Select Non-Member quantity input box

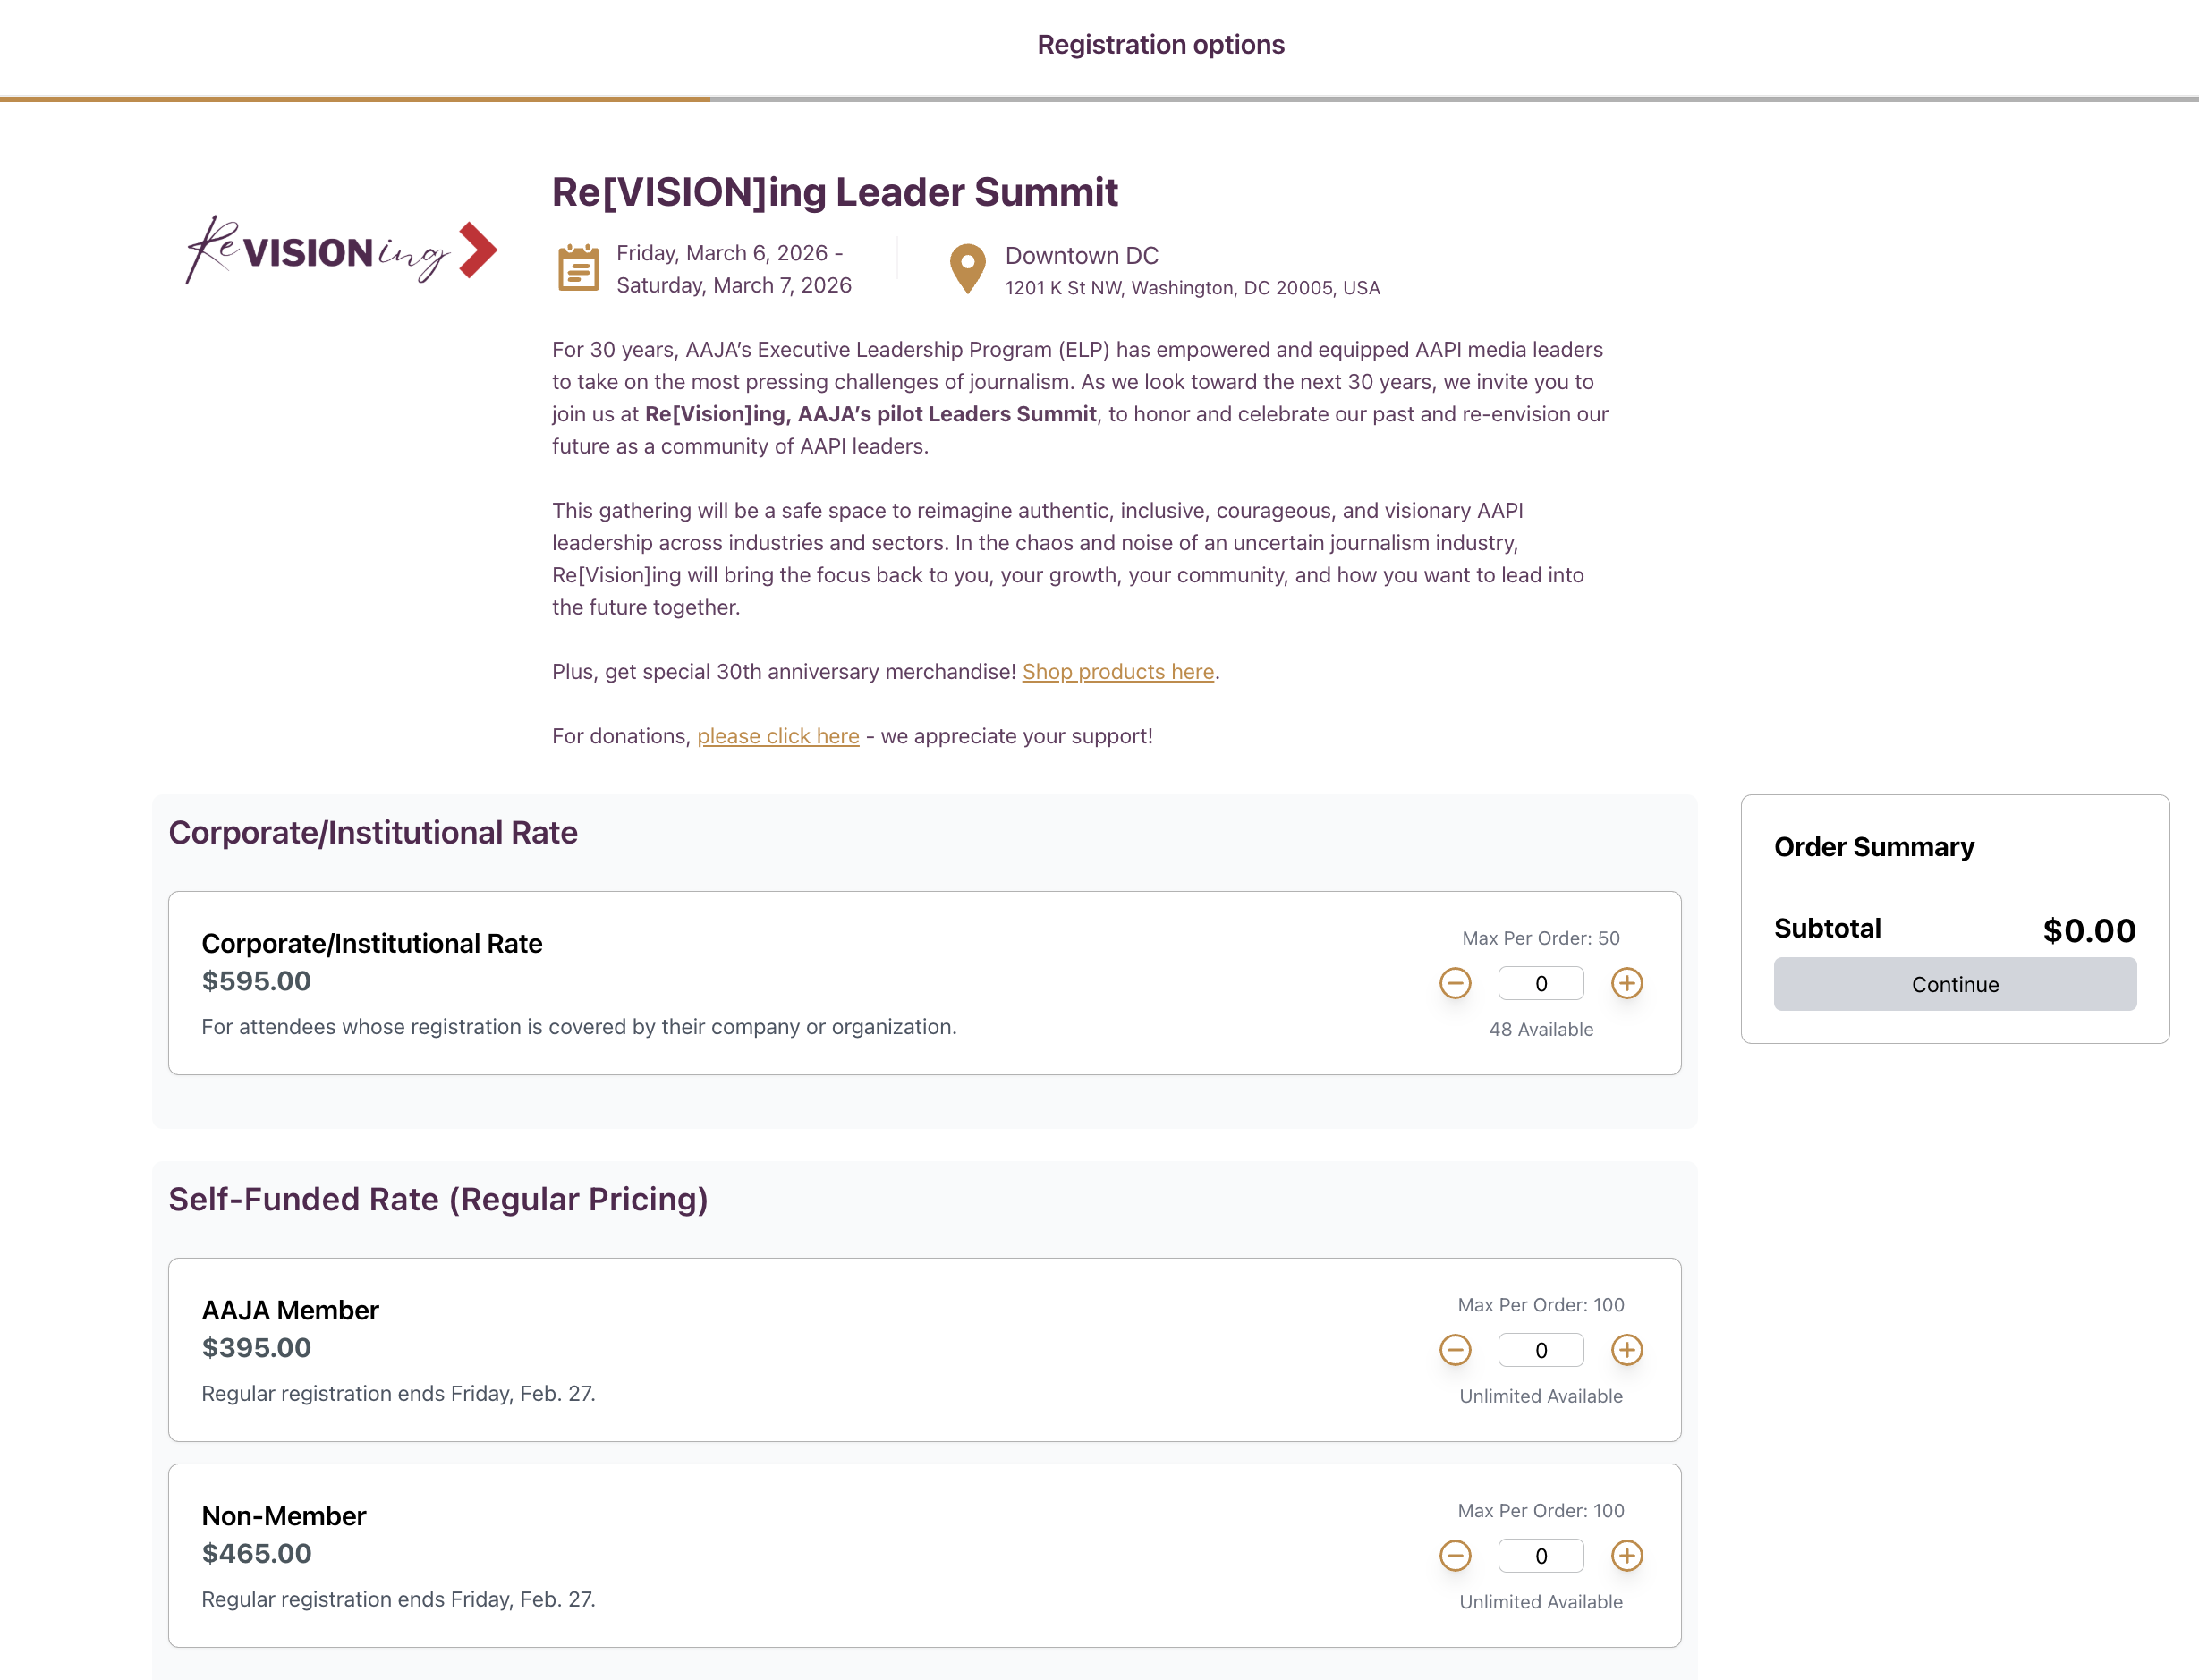tap(1540, 1556)
